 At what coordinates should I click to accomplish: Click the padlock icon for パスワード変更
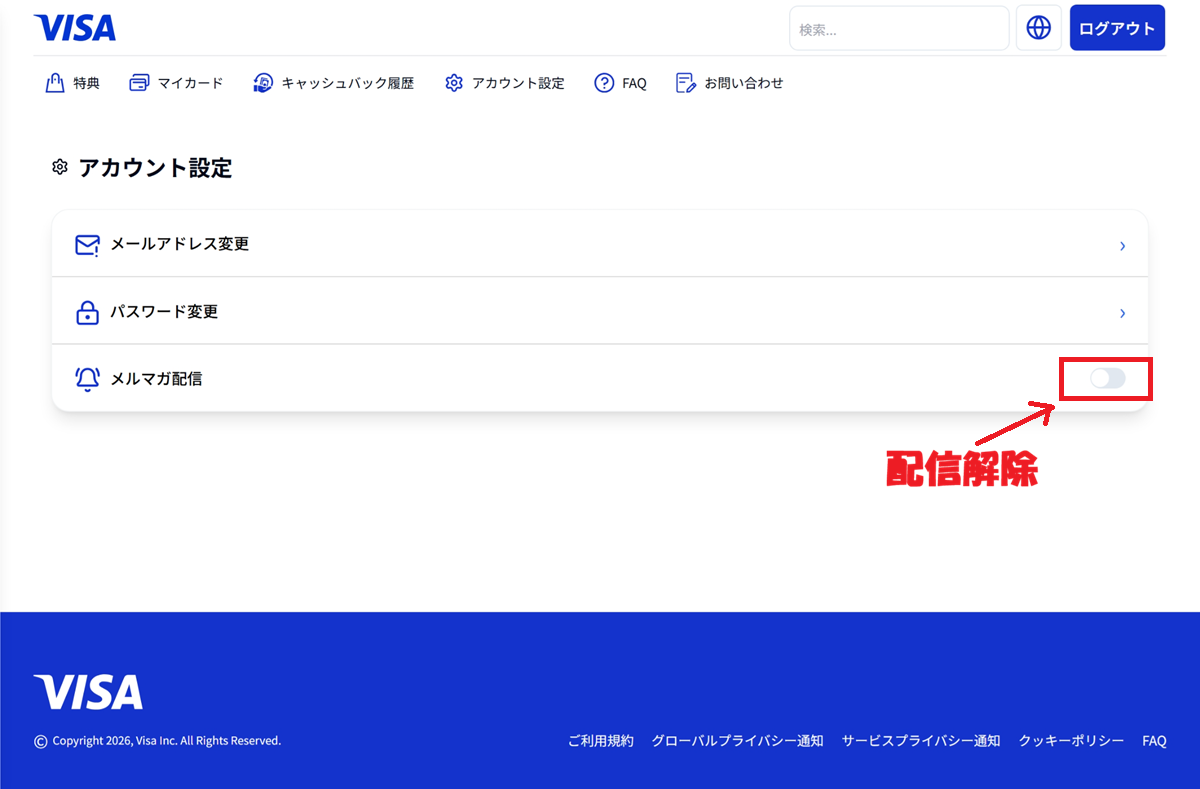87,313
